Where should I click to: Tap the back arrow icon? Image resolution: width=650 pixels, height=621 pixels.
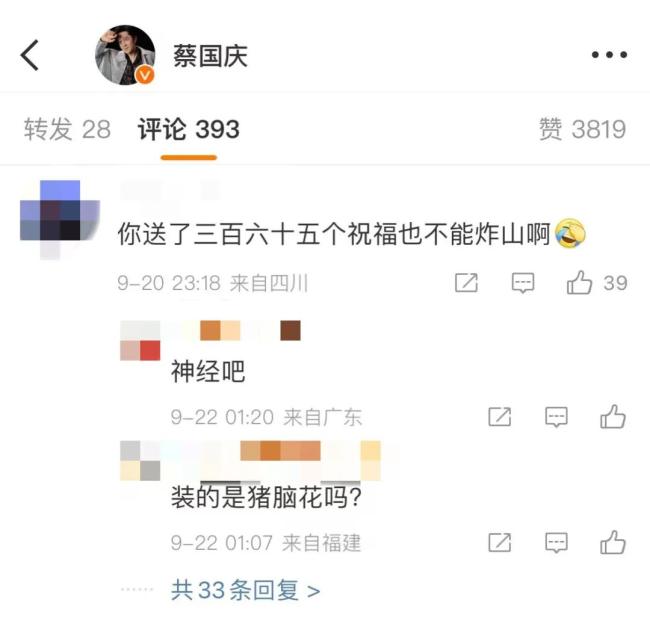(x=29, y=55)
